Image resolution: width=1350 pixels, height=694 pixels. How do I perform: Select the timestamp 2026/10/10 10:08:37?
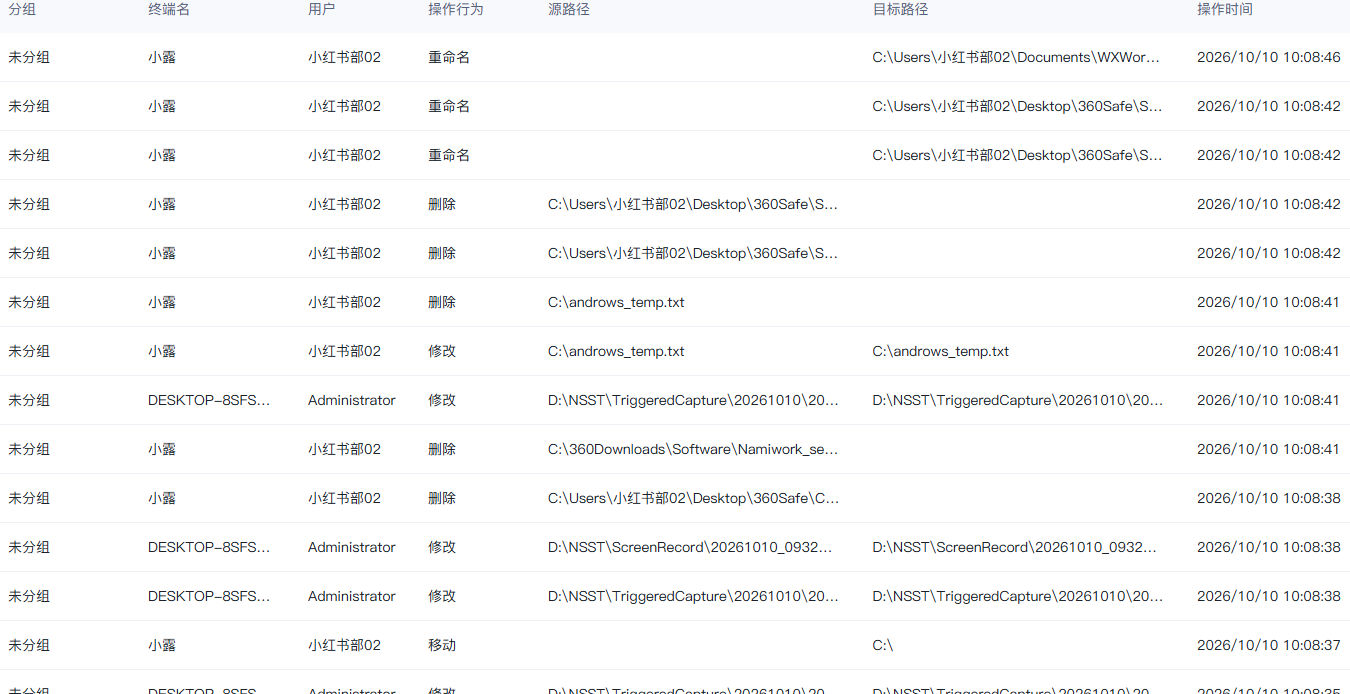[x=1268, y=645]
